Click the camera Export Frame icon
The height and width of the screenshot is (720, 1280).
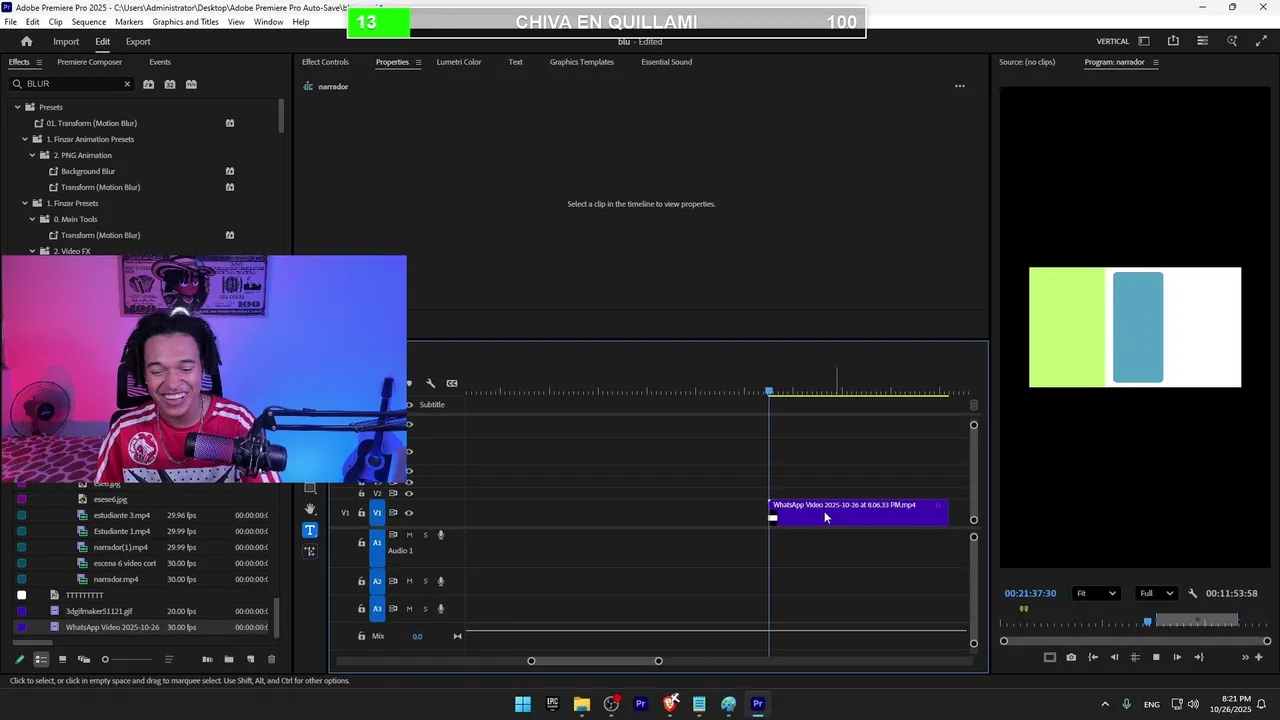click(1071, 657)
